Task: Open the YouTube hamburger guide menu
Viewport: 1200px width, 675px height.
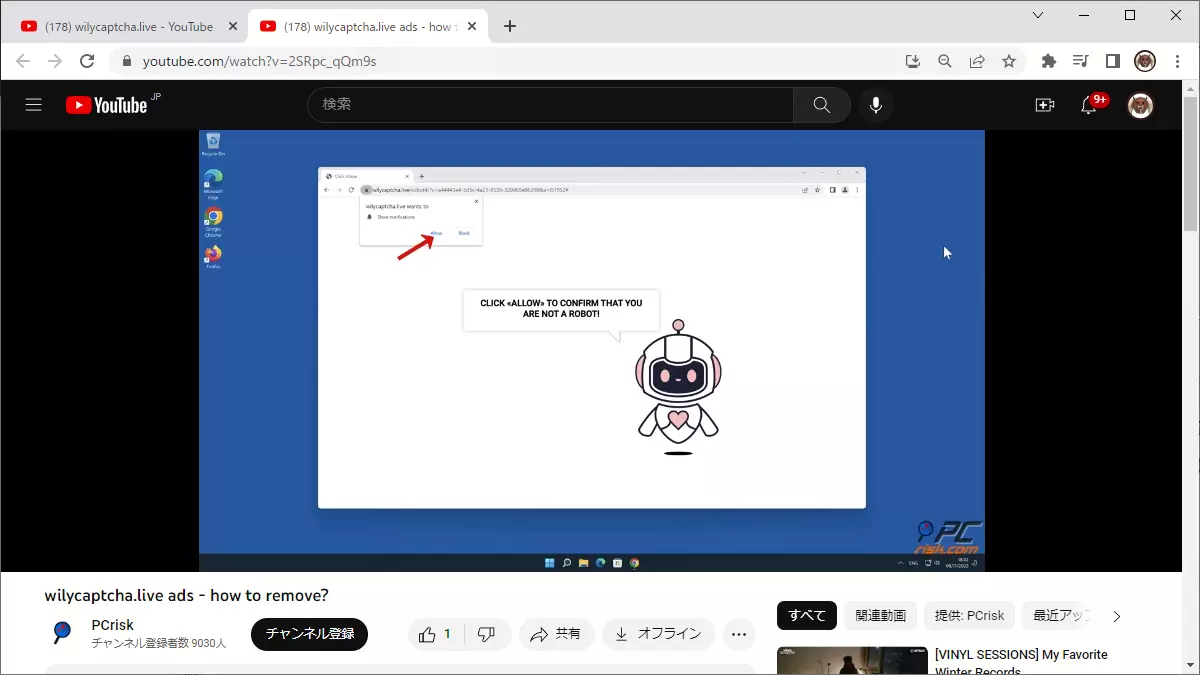Action: (x=34, y=105)
